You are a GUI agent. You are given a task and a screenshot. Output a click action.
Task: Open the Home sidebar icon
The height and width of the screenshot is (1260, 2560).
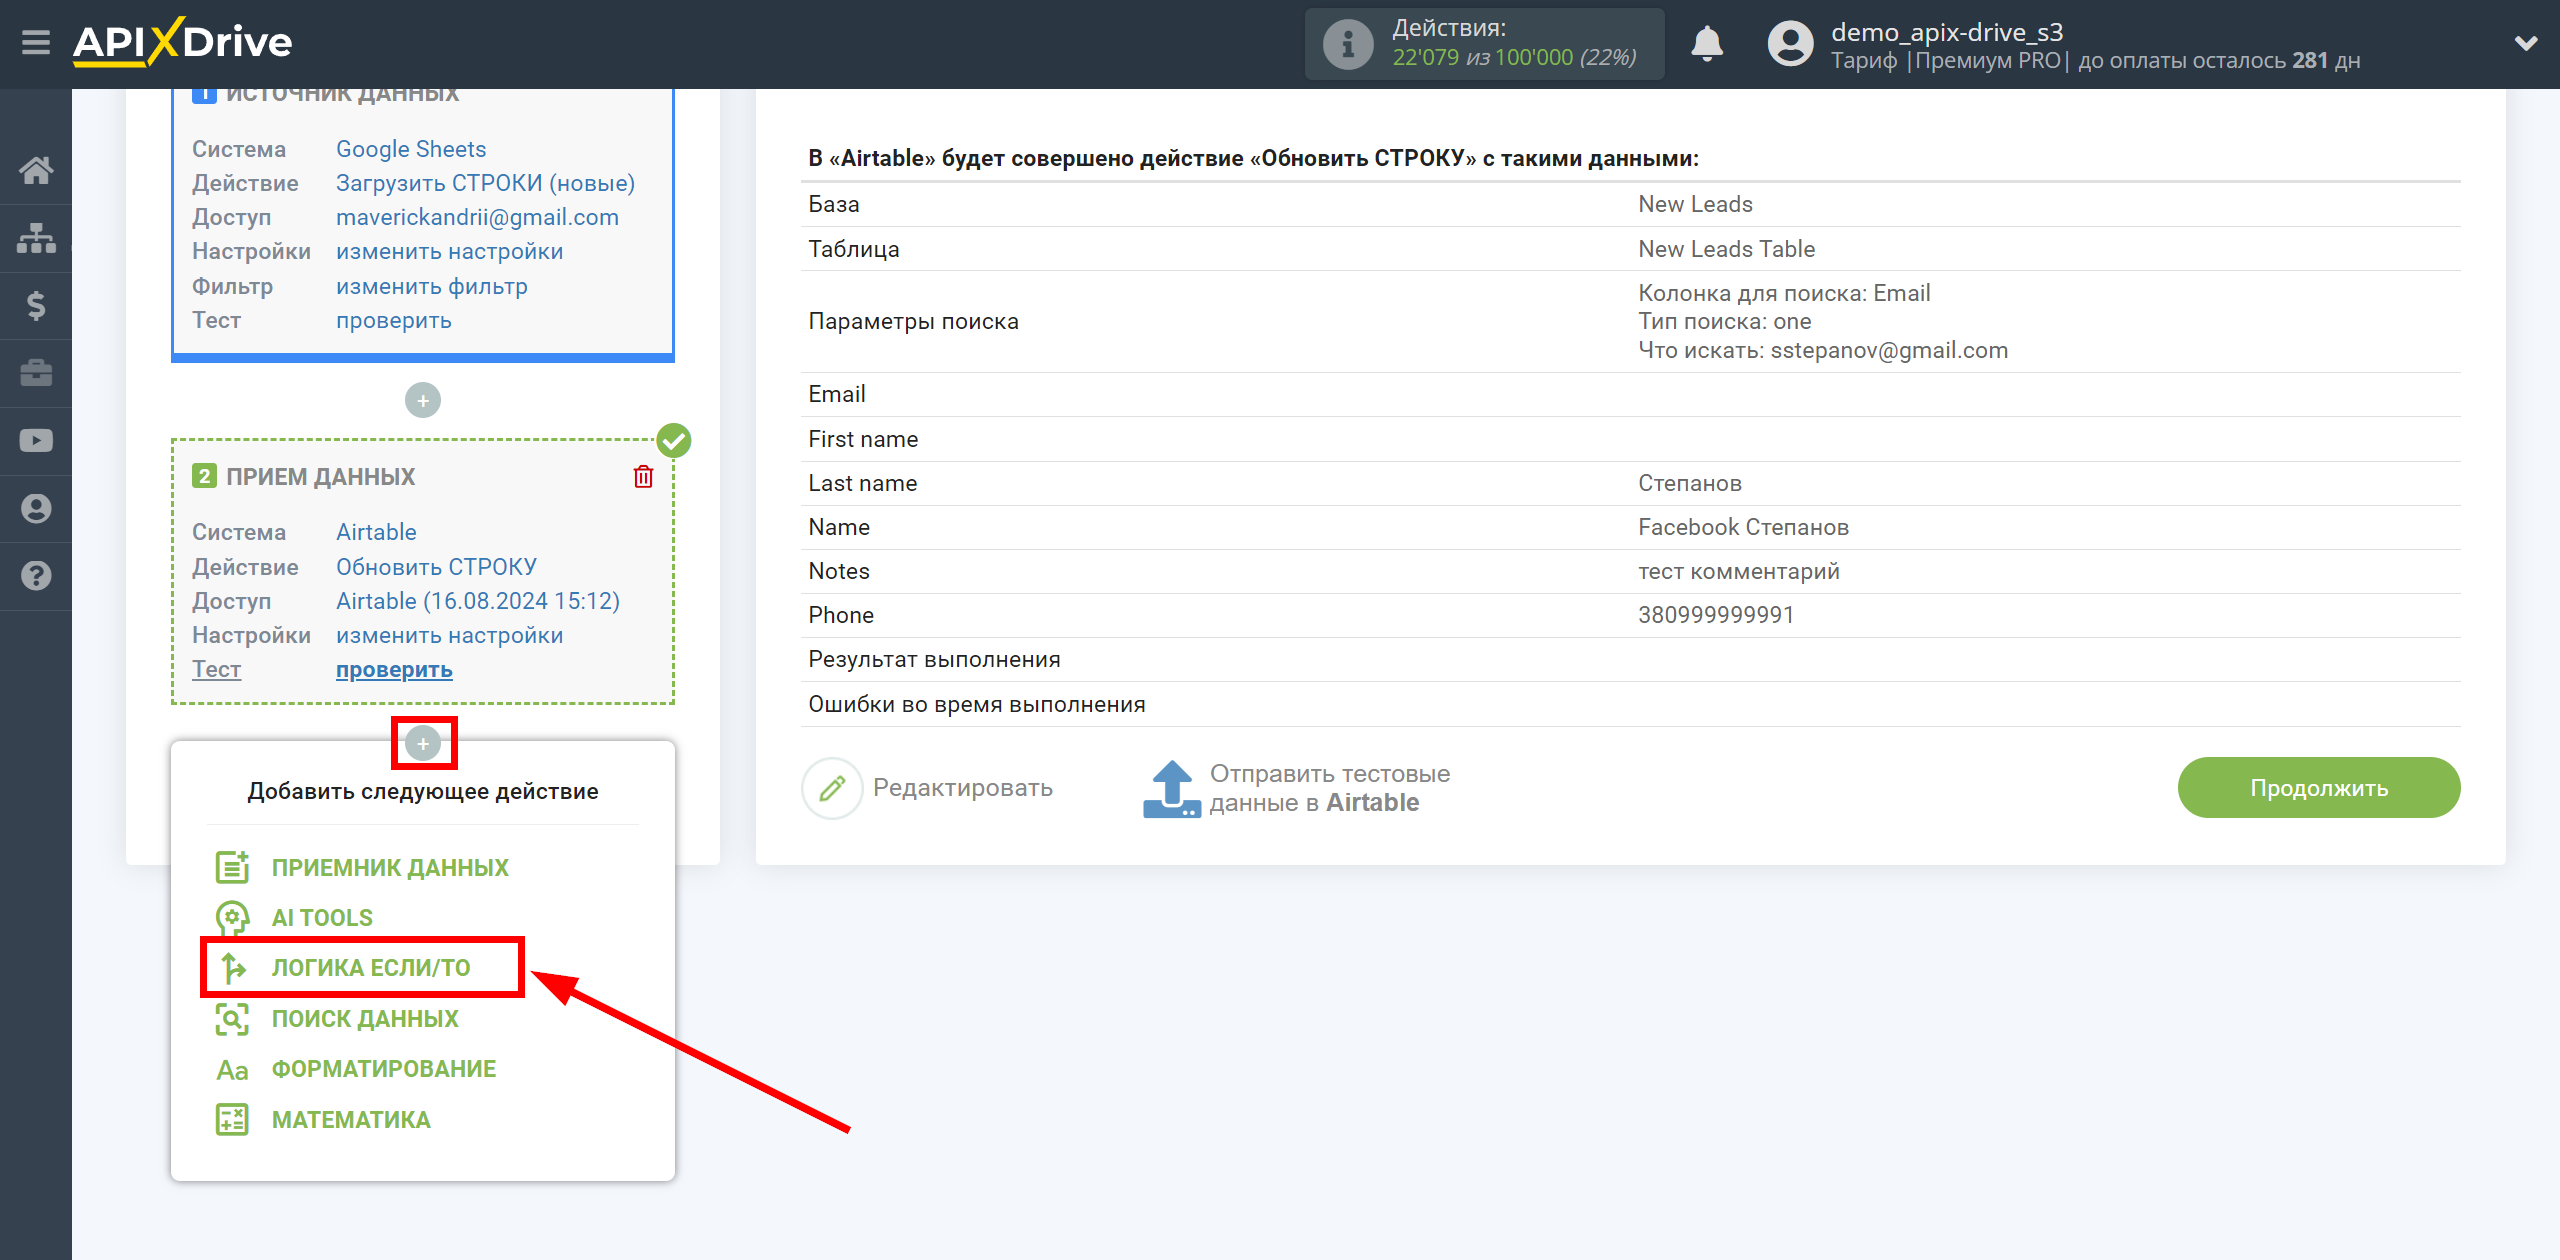tap(36, 170)
